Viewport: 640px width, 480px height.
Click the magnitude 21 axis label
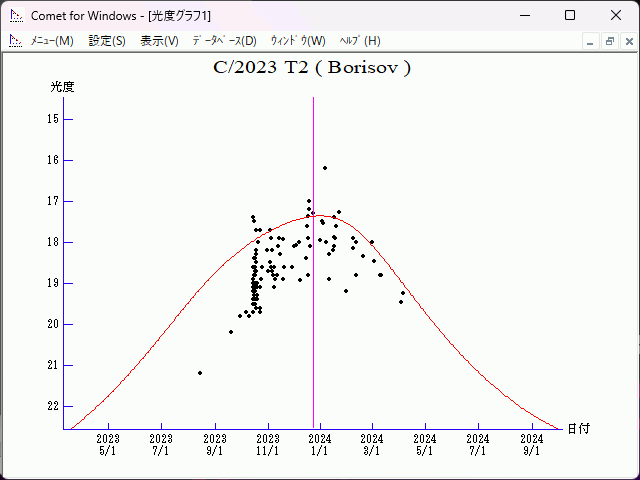point(53,365)
